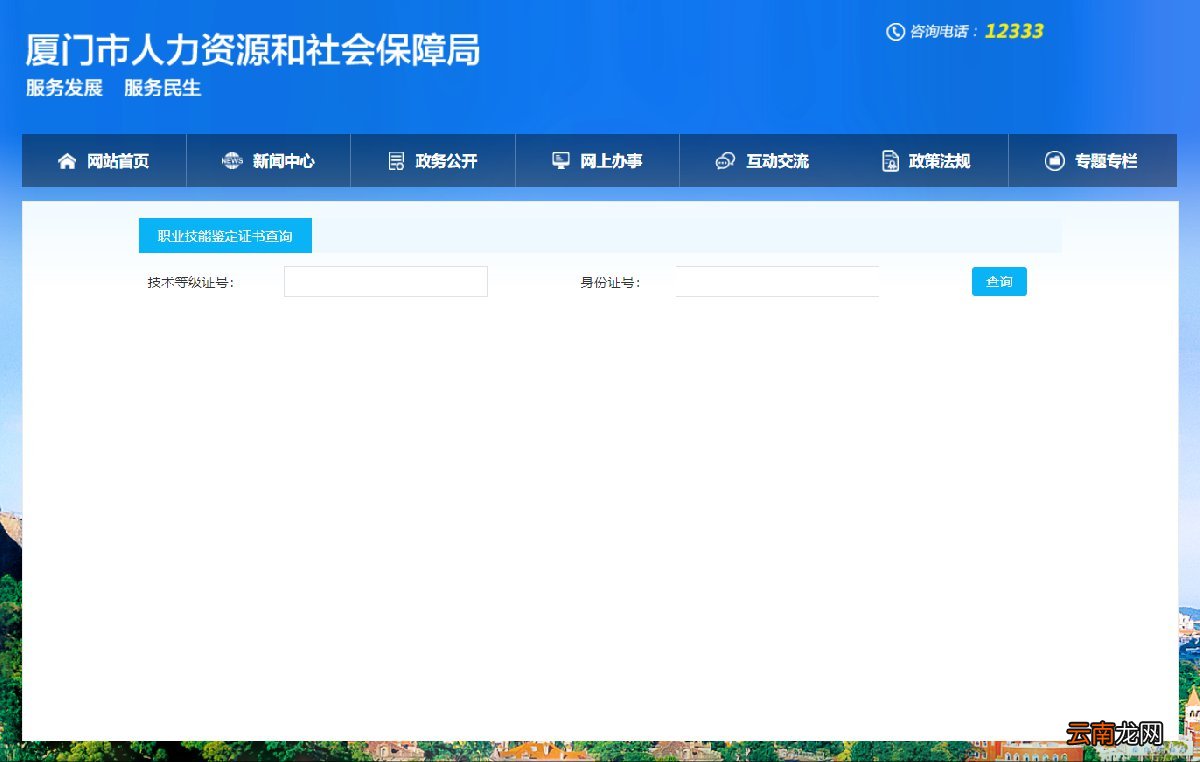Click the 身份证号 label text
Viewport: 1200px width, 762px height.
(x=610, y=283)
